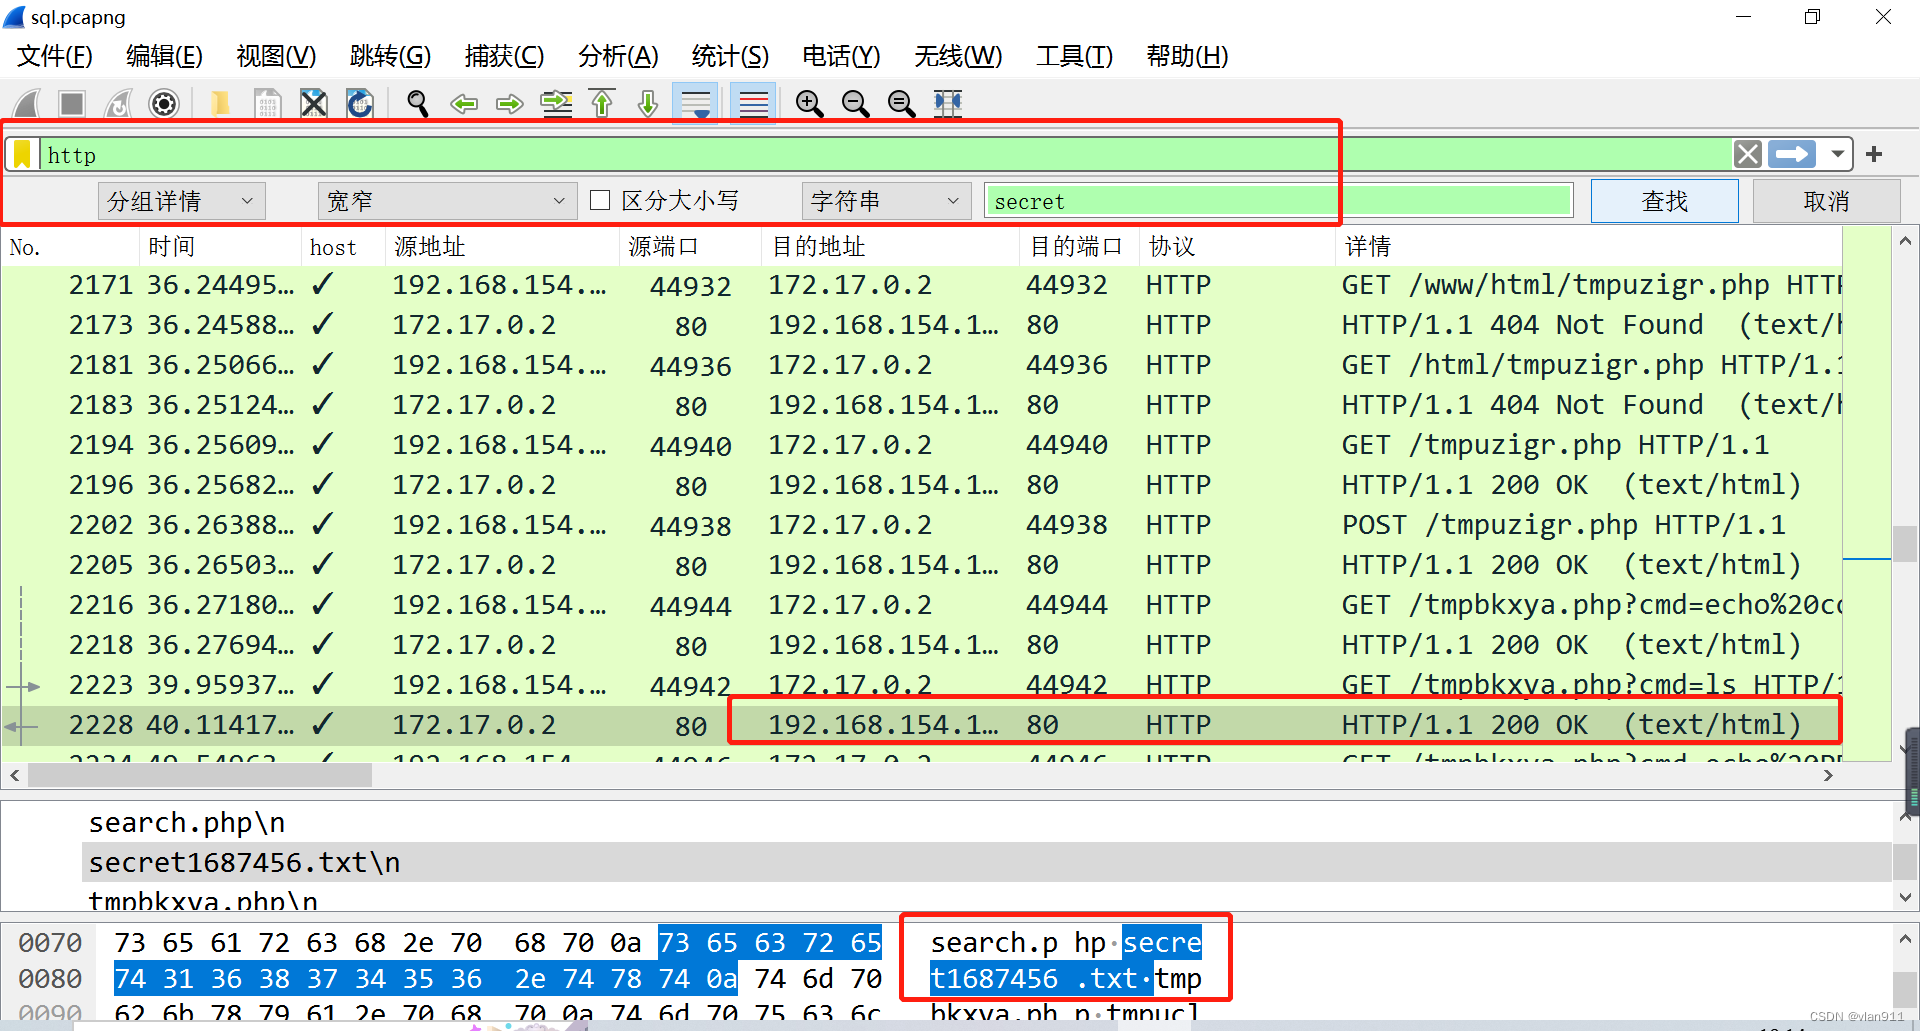This screenshot has width=1920, height=1031.
Task: Open the 跳转(G) menu
Action: pos(390,56)
